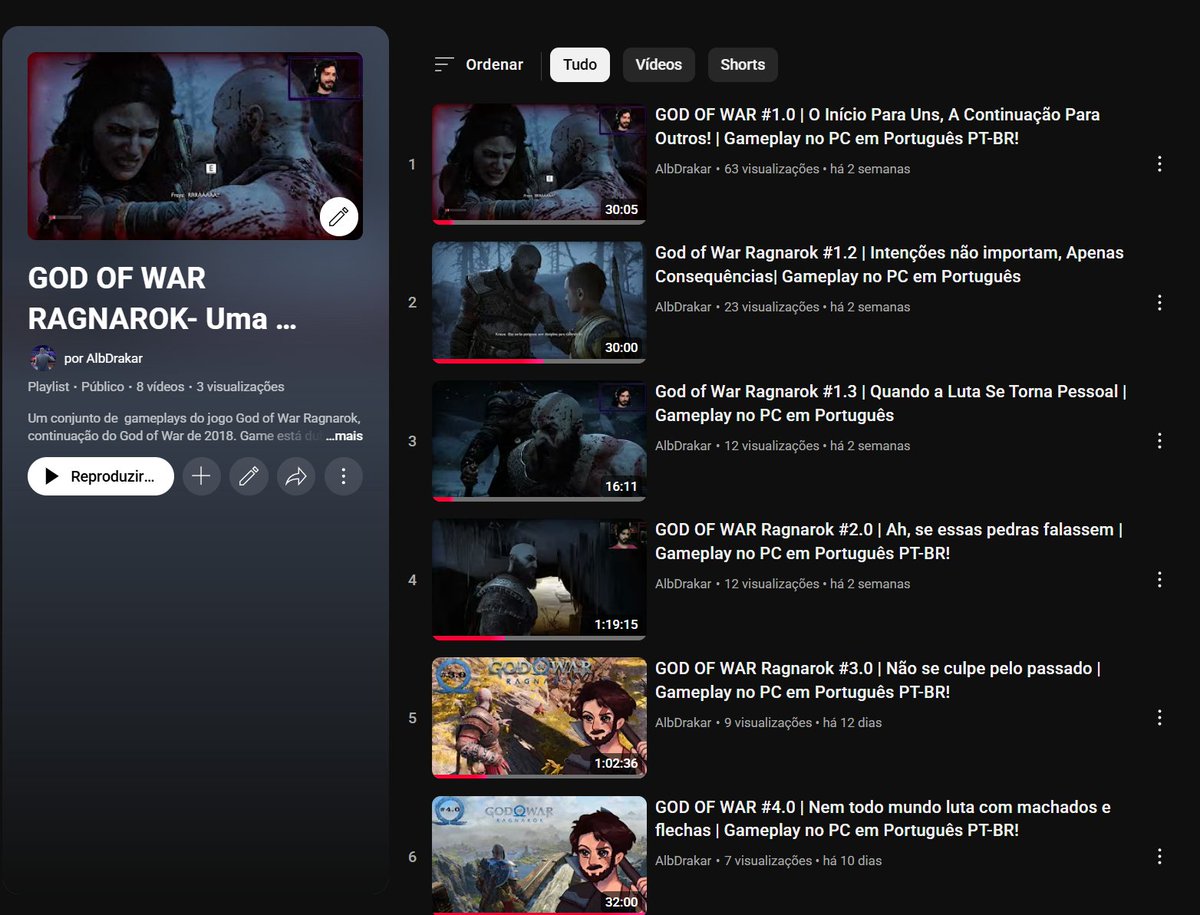Open the playlist more-options three-dot menu
Viewport: 1200px width, 915px height.
pyautogui.click(x=343, y=477)
